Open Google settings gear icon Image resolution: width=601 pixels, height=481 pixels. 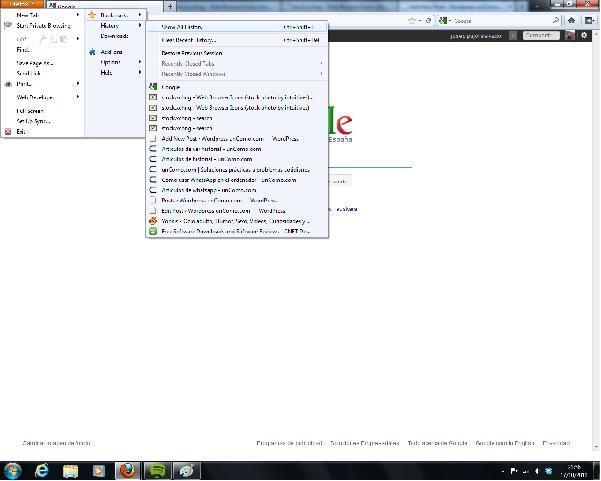coord(584,35)
